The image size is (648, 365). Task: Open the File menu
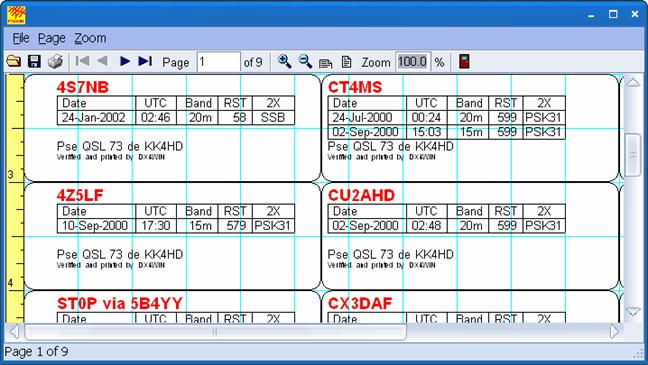21,38
